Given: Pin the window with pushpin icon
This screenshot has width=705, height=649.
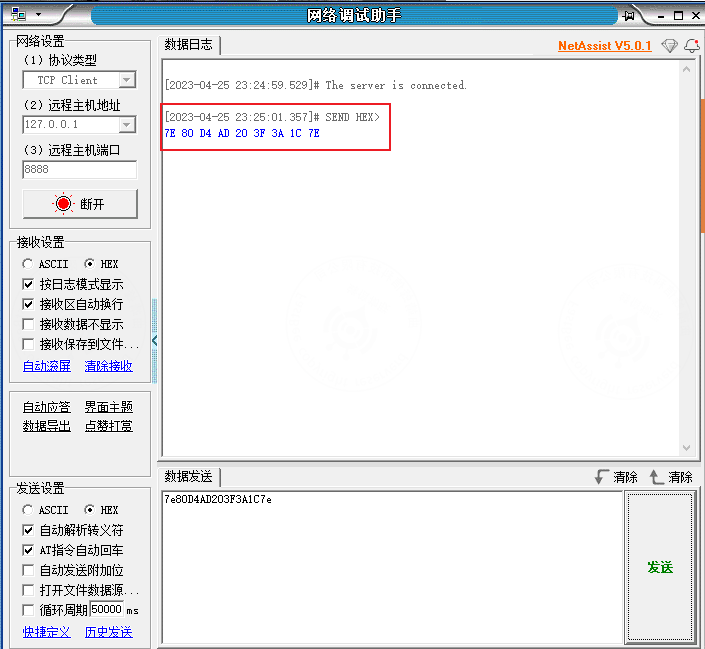Looking at the screenshot, I should (x=629, y=16).
